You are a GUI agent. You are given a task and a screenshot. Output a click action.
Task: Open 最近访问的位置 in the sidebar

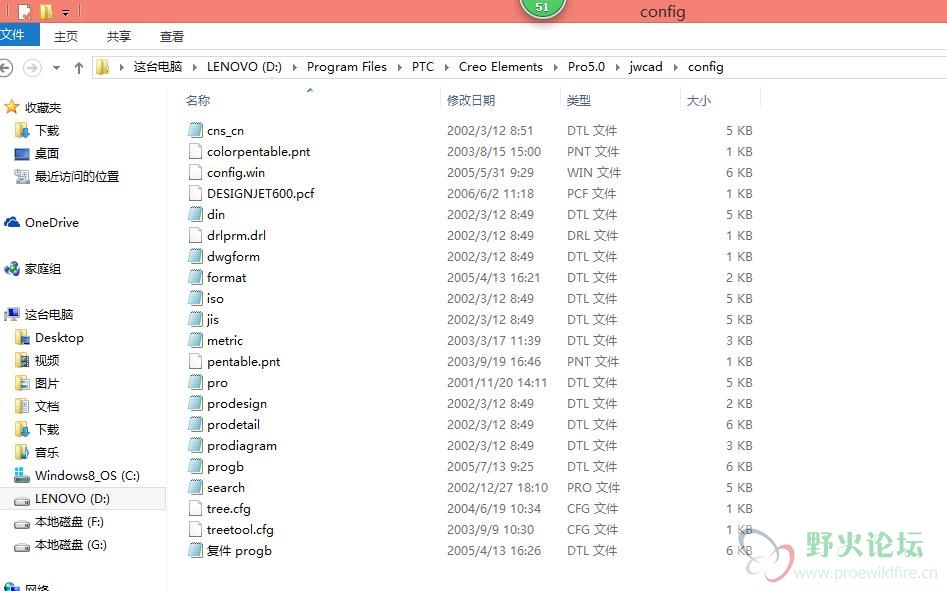point(77,176)
